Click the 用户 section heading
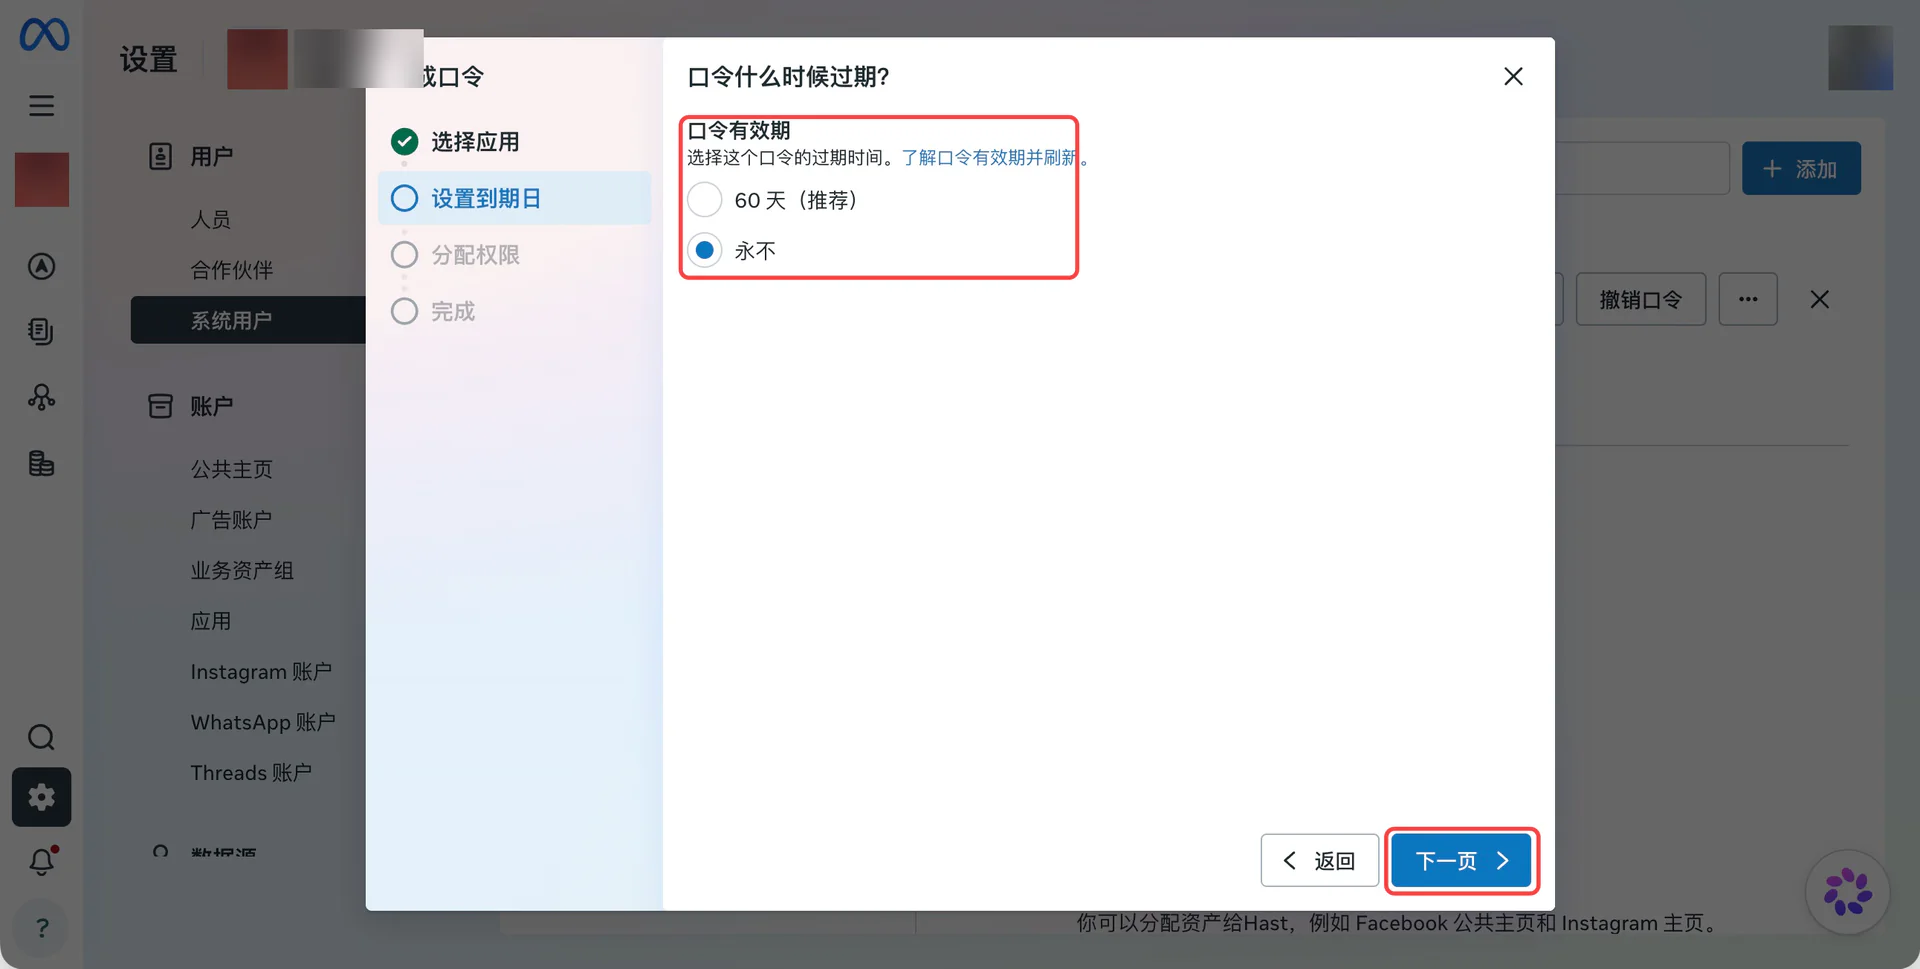 (x=211, y=156)
